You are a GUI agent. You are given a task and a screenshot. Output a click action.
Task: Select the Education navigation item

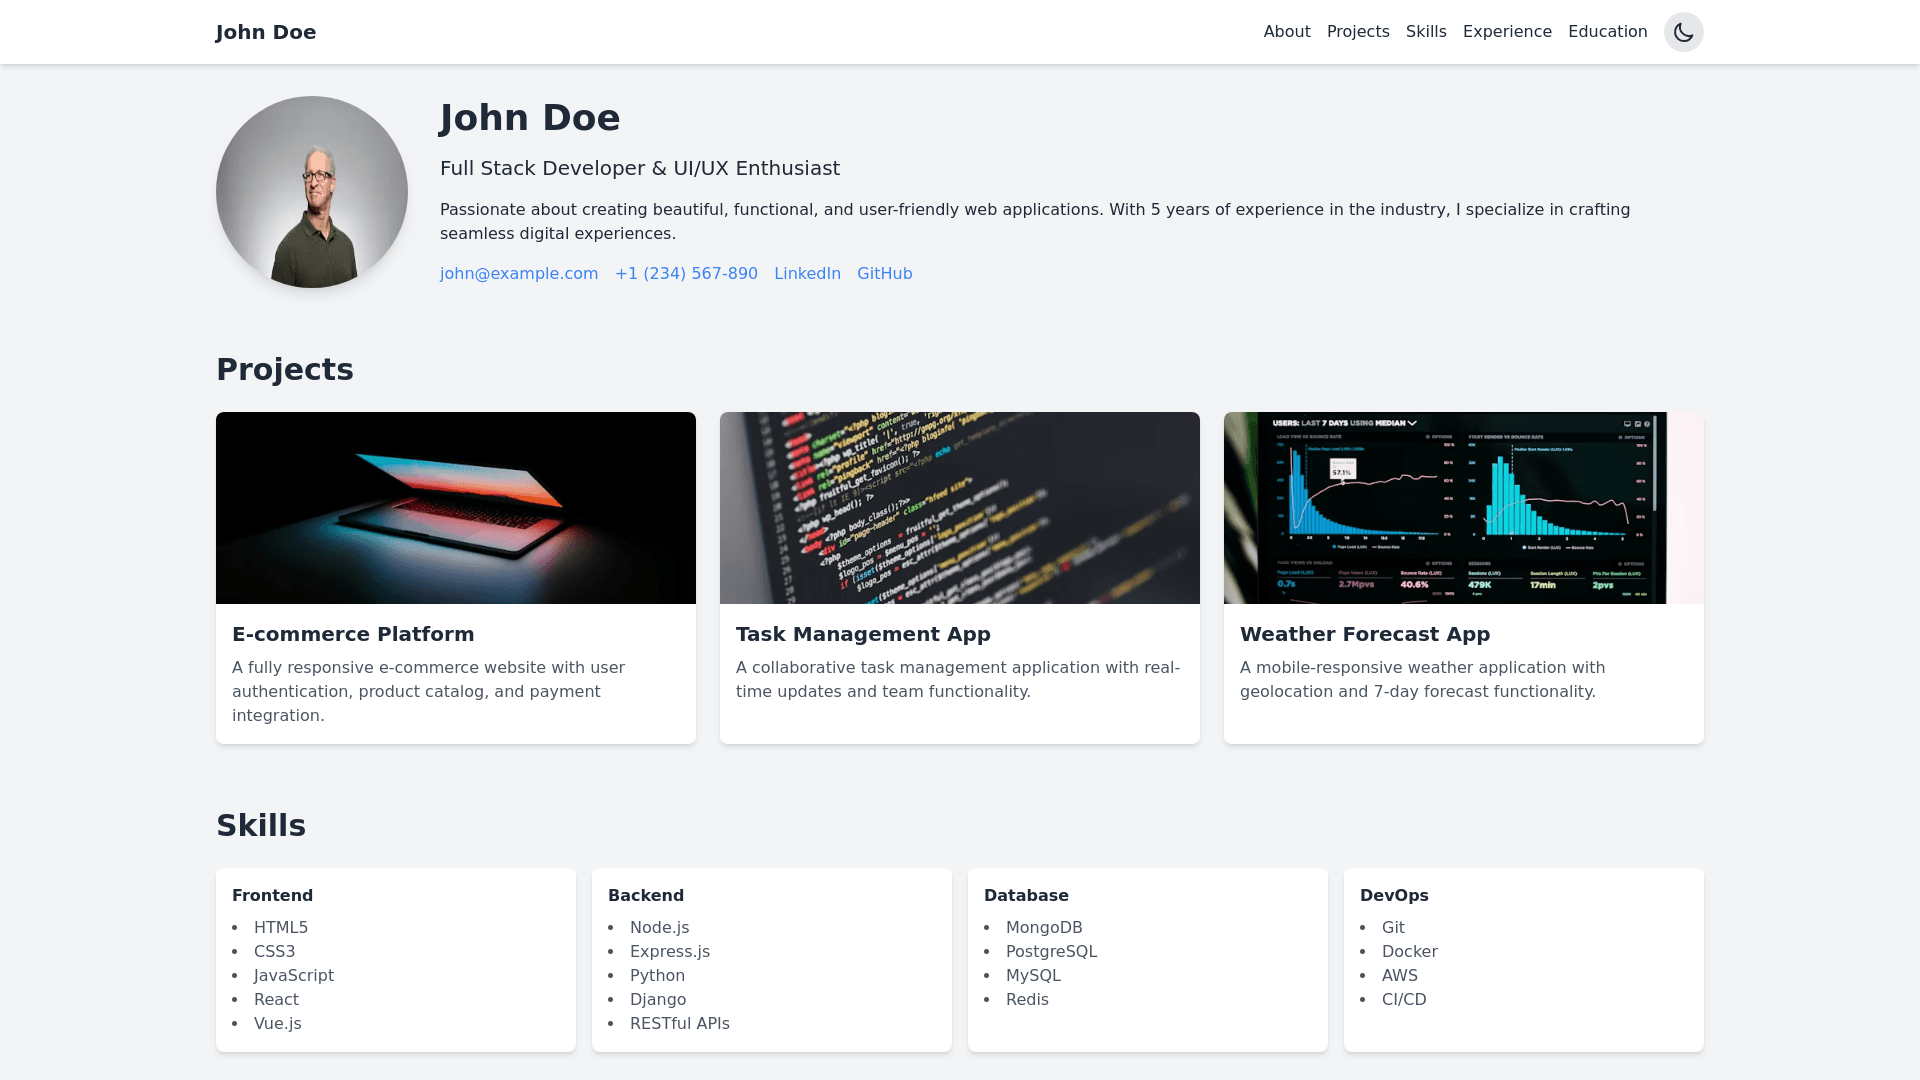point(1607,31)
